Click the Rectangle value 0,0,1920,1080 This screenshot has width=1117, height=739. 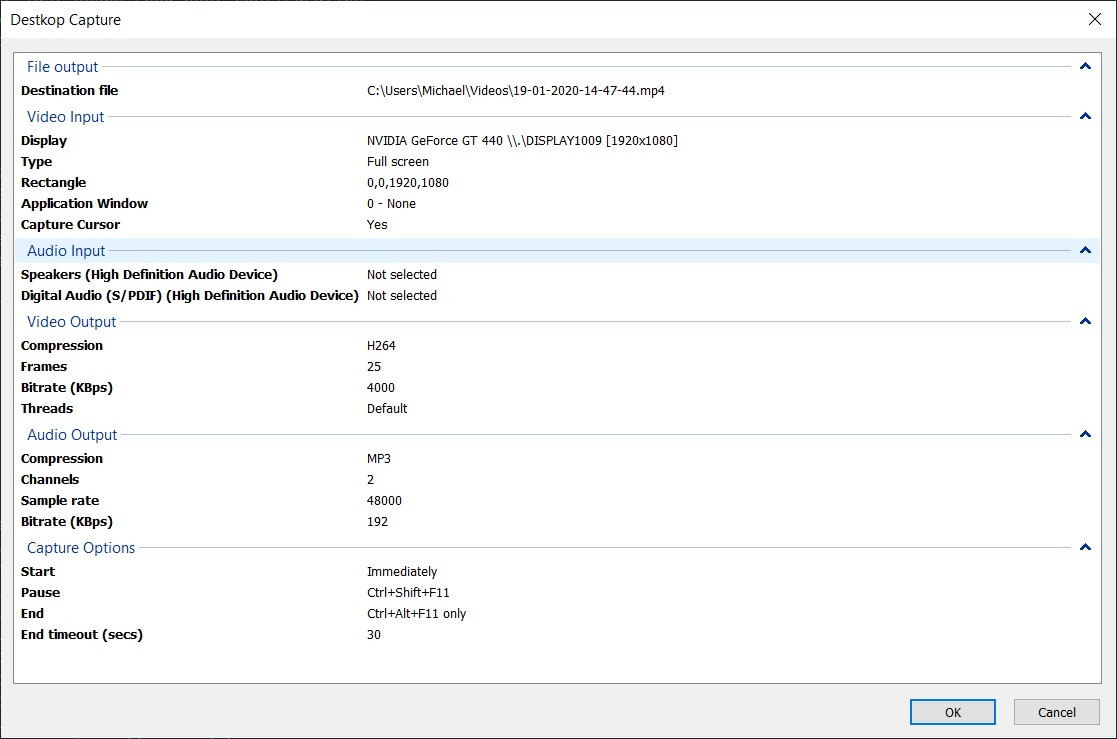coord(408,183)
